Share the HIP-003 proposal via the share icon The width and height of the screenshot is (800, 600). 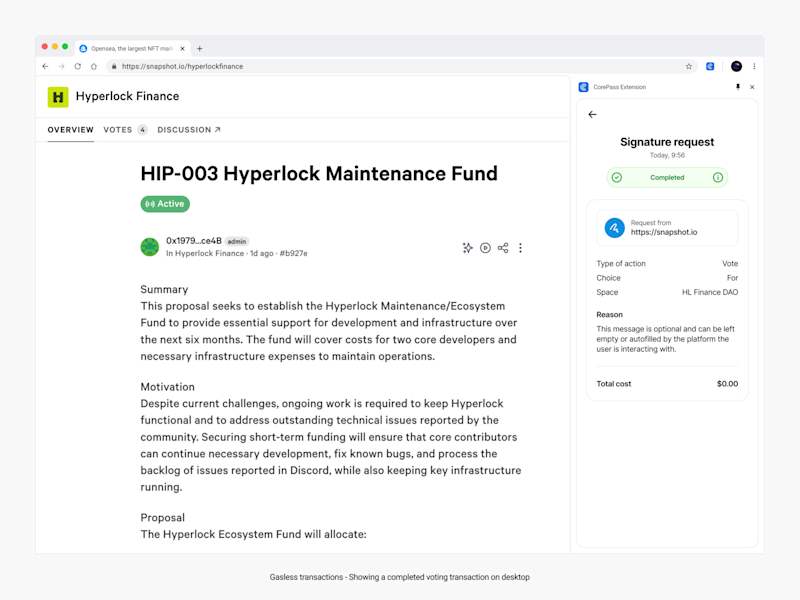[x=503, y=247]
